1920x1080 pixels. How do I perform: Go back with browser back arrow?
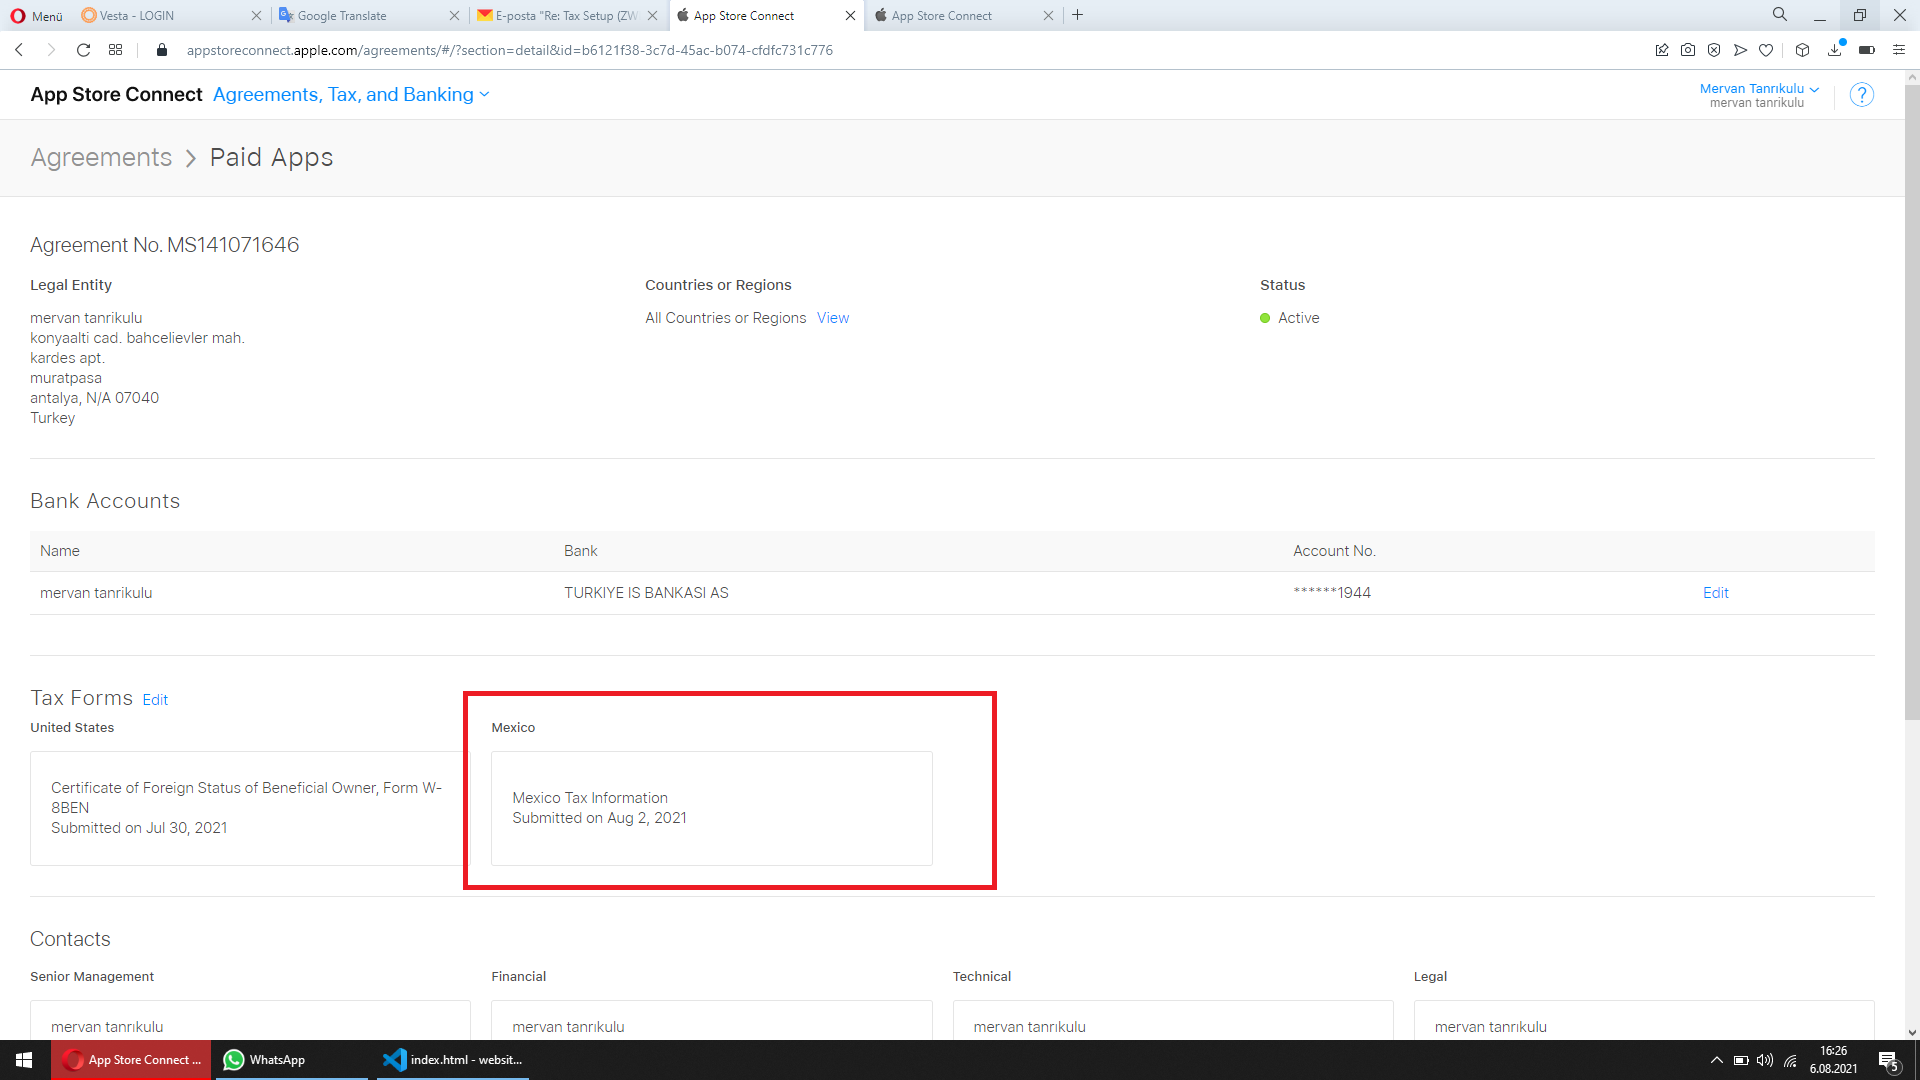pyautogui.click(x=19, y=50)
